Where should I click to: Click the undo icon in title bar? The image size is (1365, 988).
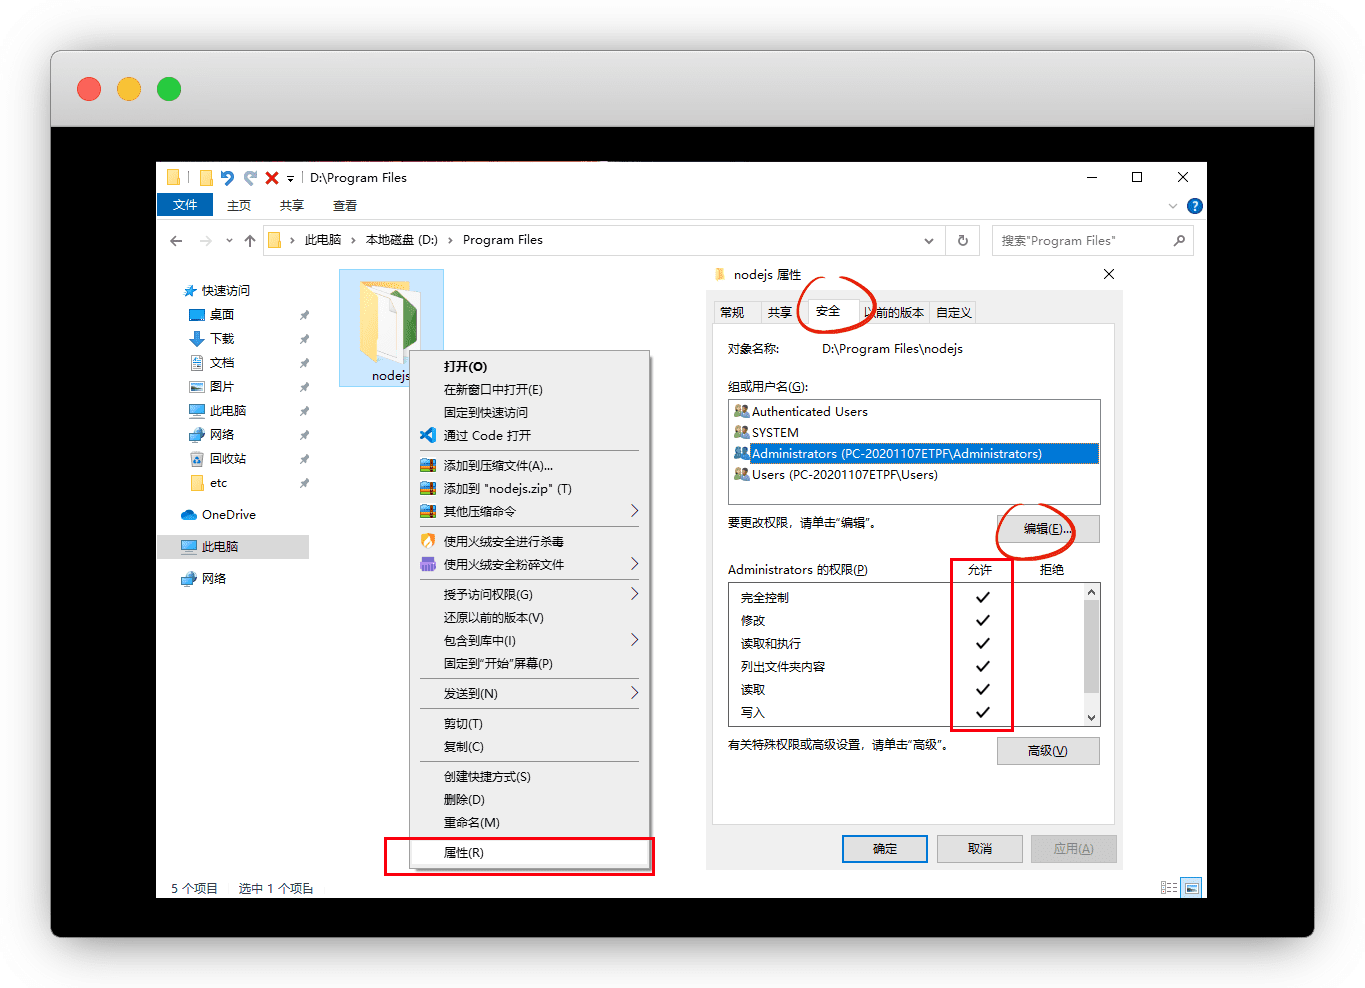click(227, 178)
